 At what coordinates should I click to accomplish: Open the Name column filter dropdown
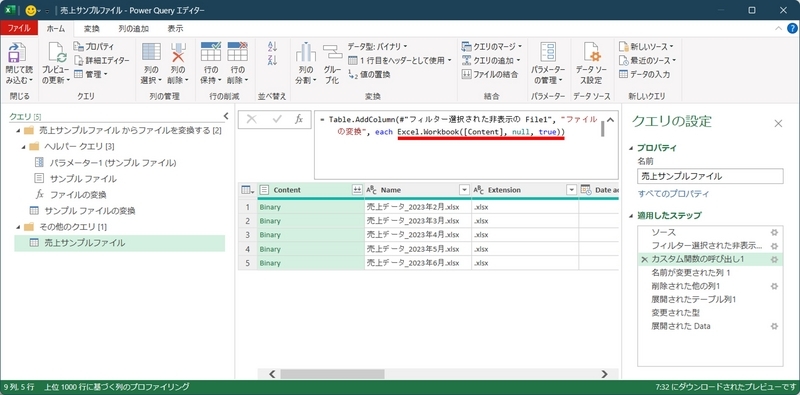pos(464,190)
